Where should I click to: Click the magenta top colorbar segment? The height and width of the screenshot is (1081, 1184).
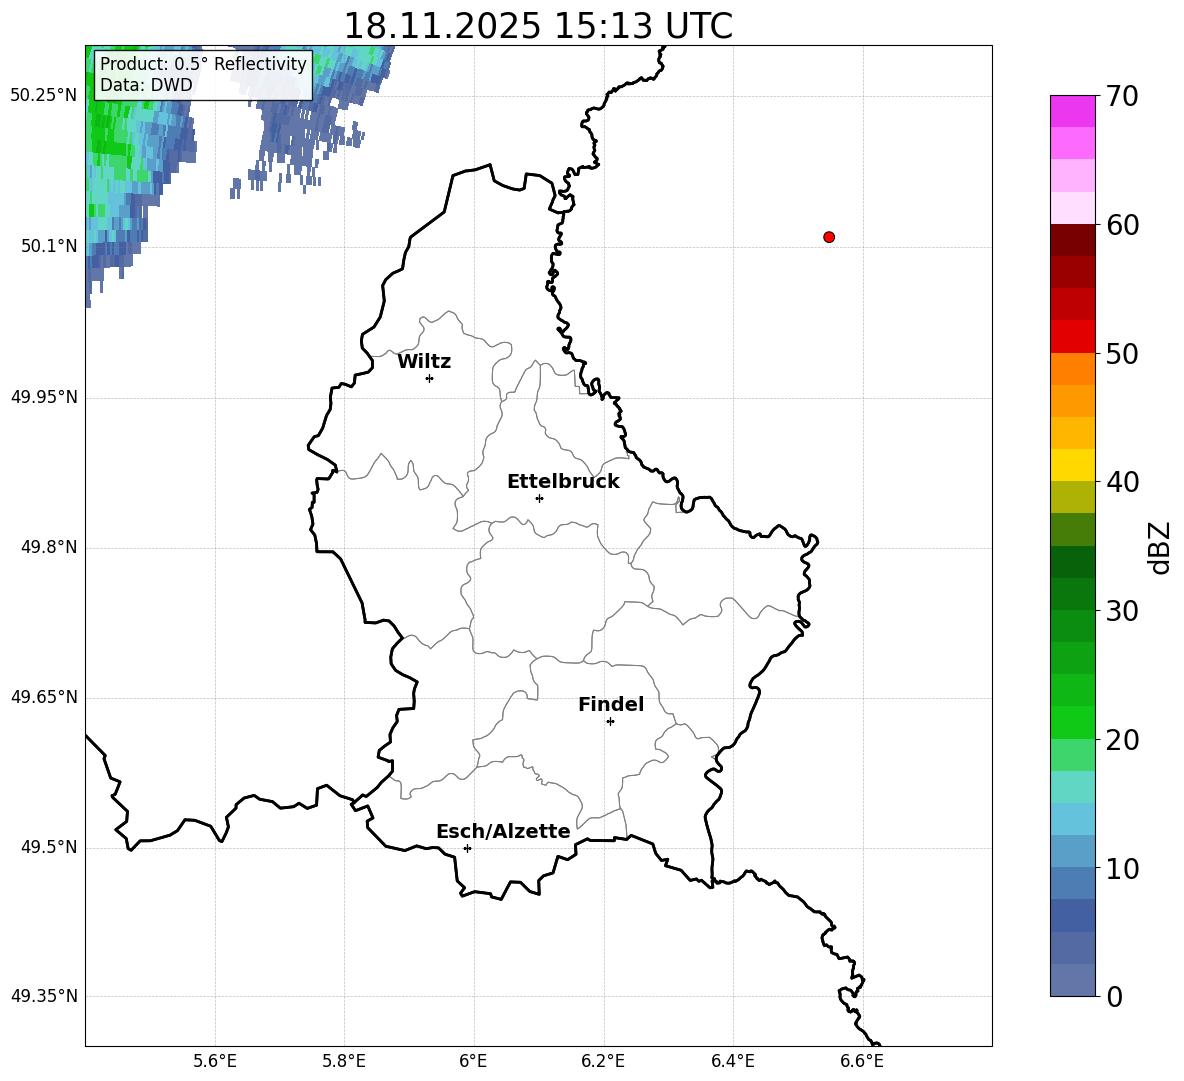(1072, 111)
